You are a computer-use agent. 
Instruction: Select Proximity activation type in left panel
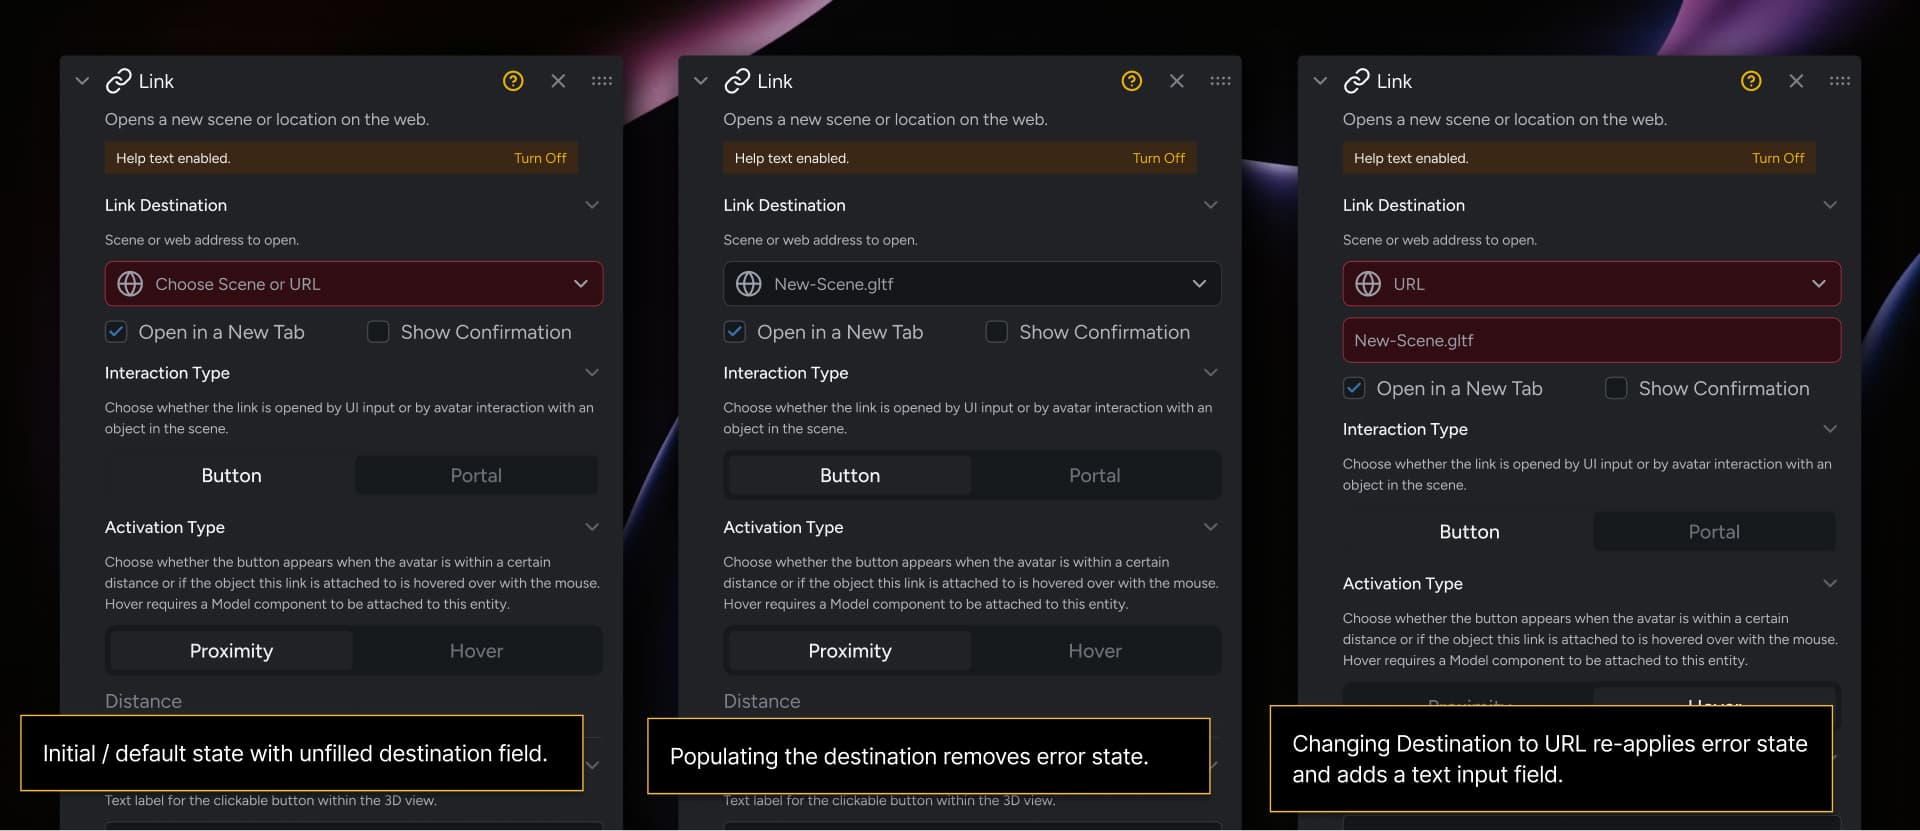231,651
